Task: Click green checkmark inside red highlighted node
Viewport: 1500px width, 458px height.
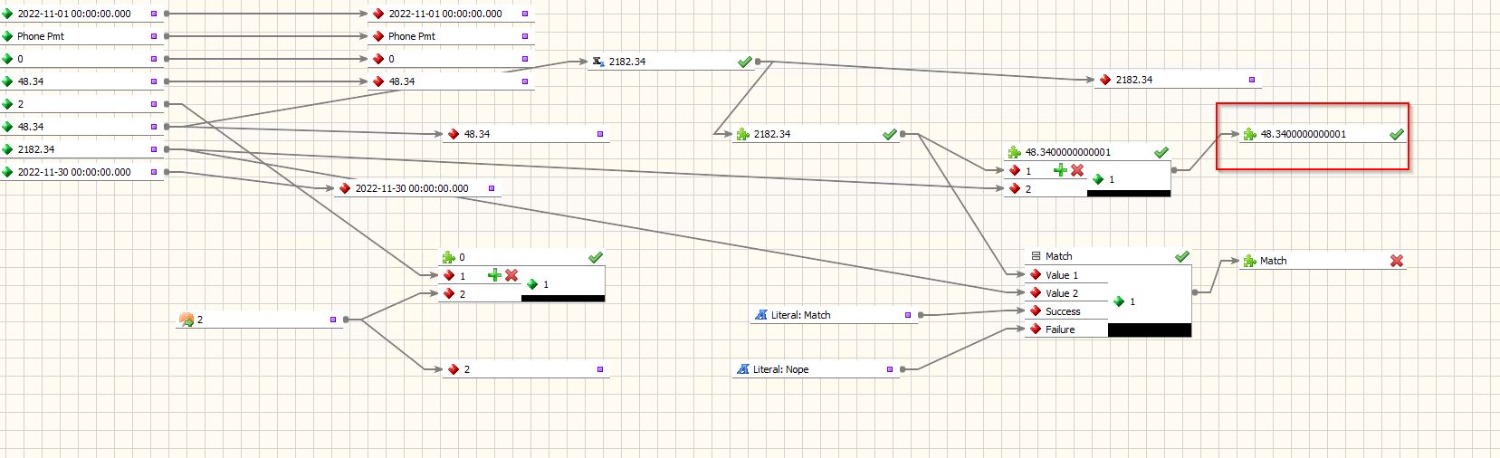Action: pos(1396,133)
